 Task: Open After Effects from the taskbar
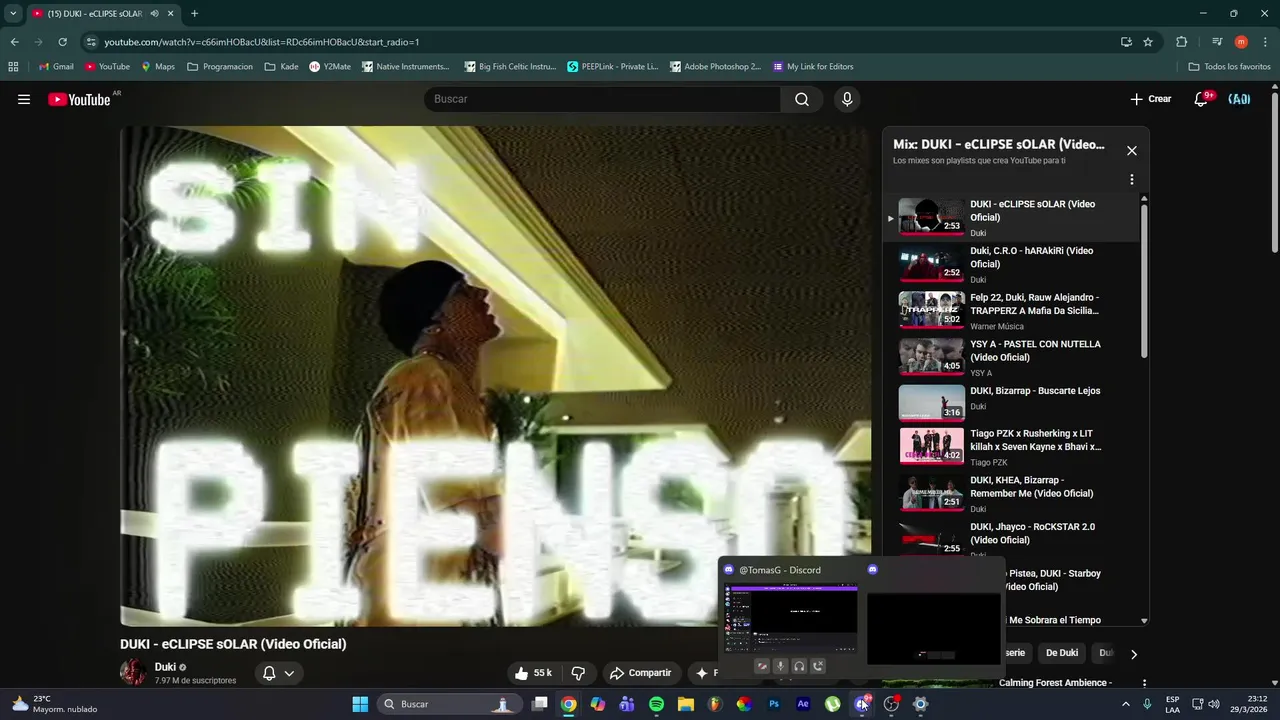pos(803,704)
